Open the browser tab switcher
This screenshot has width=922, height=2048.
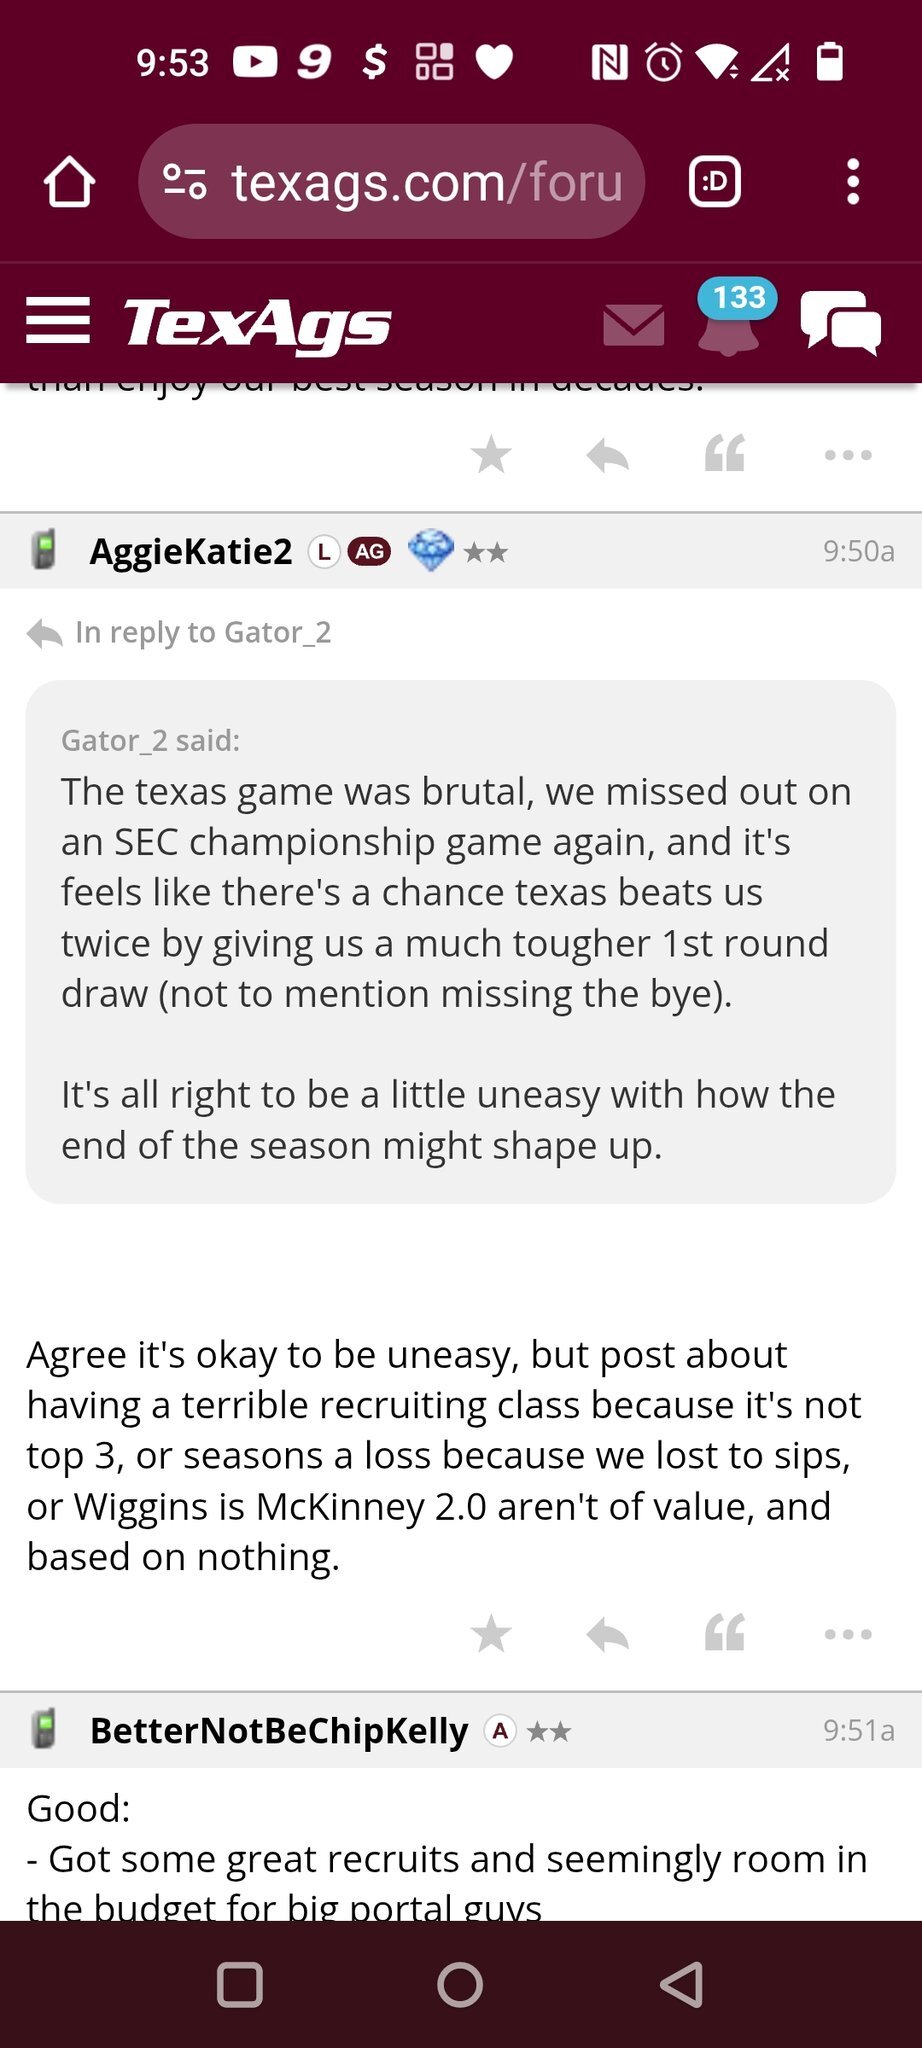tap(715, 182)
